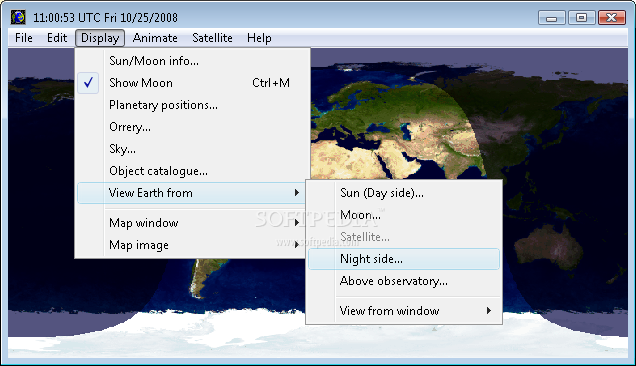Close the open Display menu
This screenshot has height=366, width=636.
(100, 38)
